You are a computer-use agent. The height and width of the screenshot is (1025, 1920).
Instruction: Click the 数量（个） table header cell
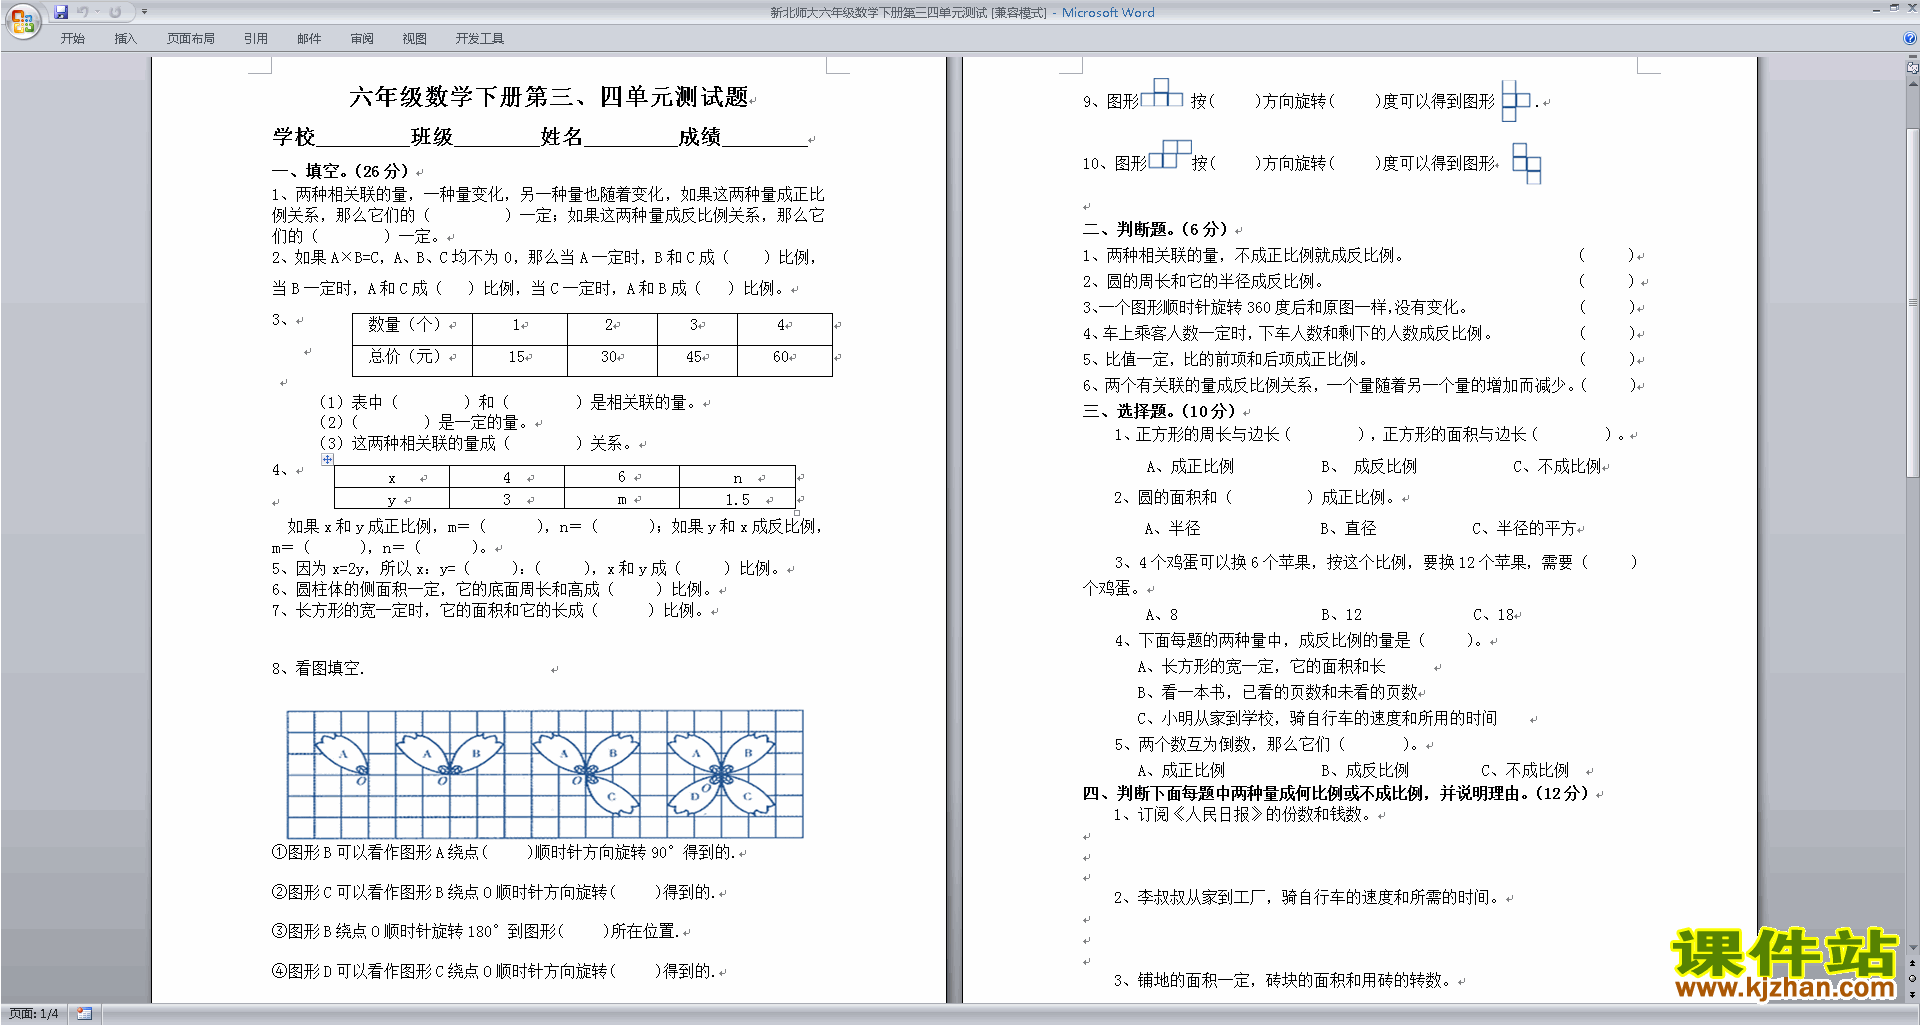[412, 328]
